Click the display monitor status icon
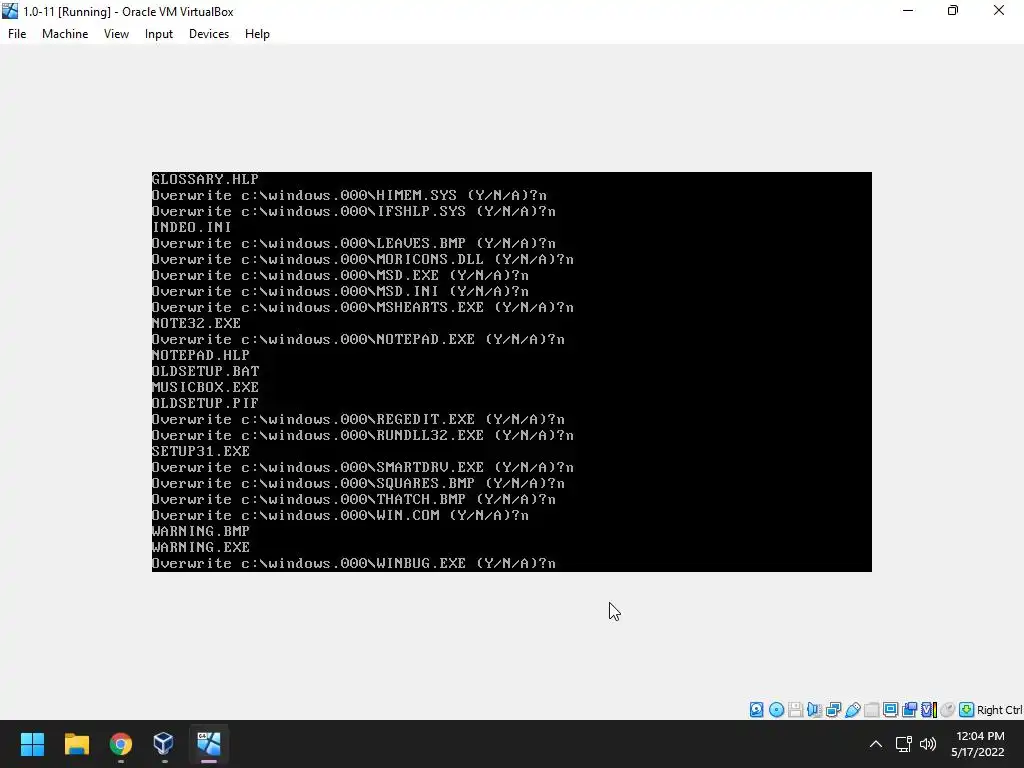This screenshot has height=768, width=1024. pos(890,710)
